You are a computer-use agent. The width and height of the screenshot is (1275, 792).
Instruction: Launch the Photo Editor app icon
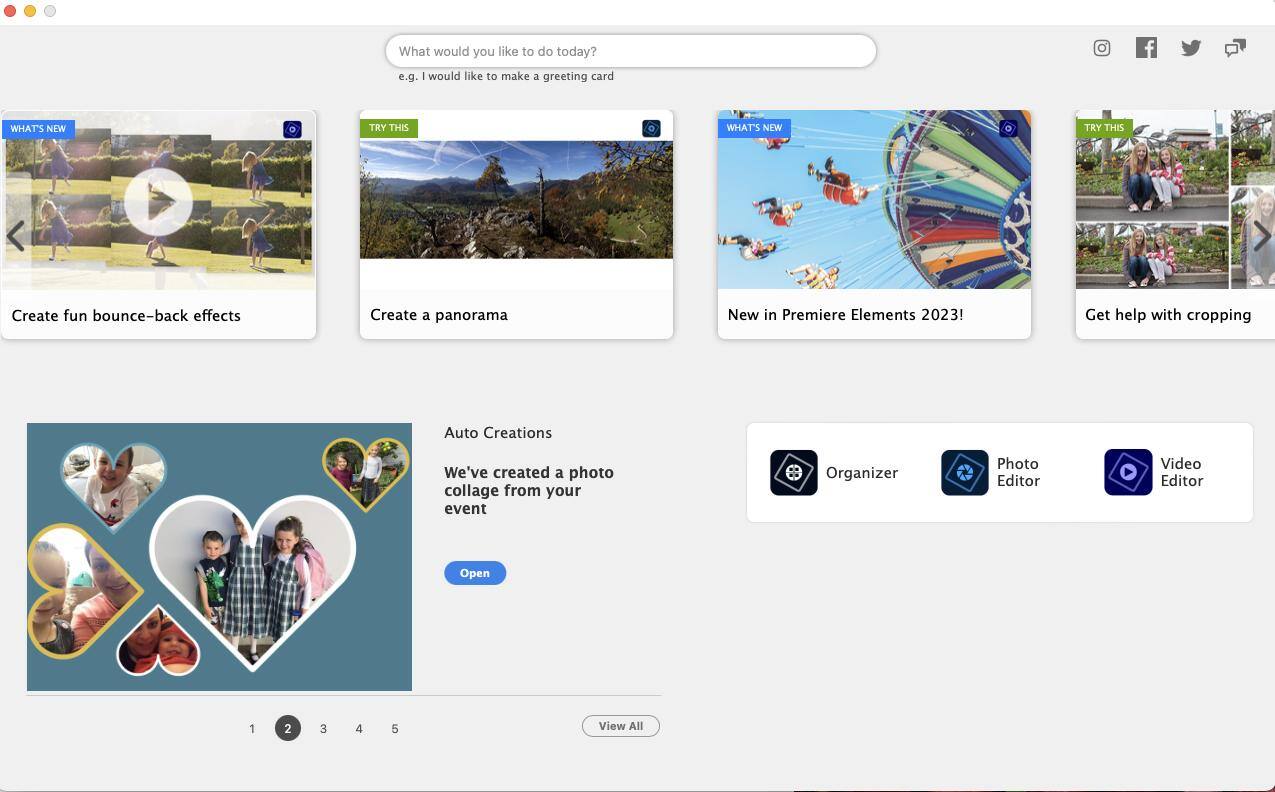(964, 473)
